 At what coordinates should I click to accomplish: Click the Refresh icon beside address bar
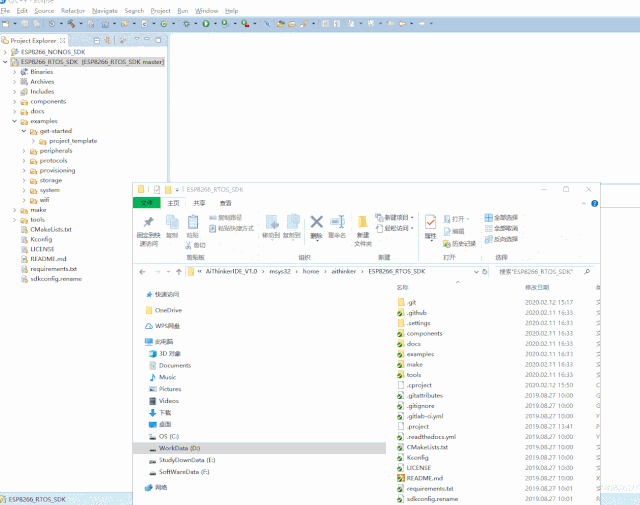pyautogui.click(x=484, y=272)
